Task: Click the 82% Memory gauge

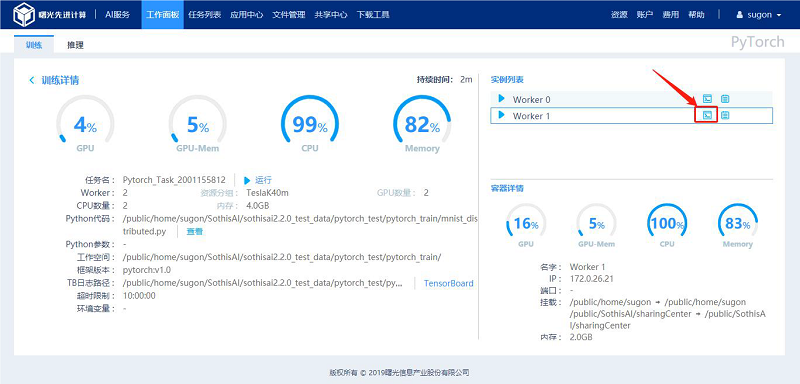Action: pos(422,124)
